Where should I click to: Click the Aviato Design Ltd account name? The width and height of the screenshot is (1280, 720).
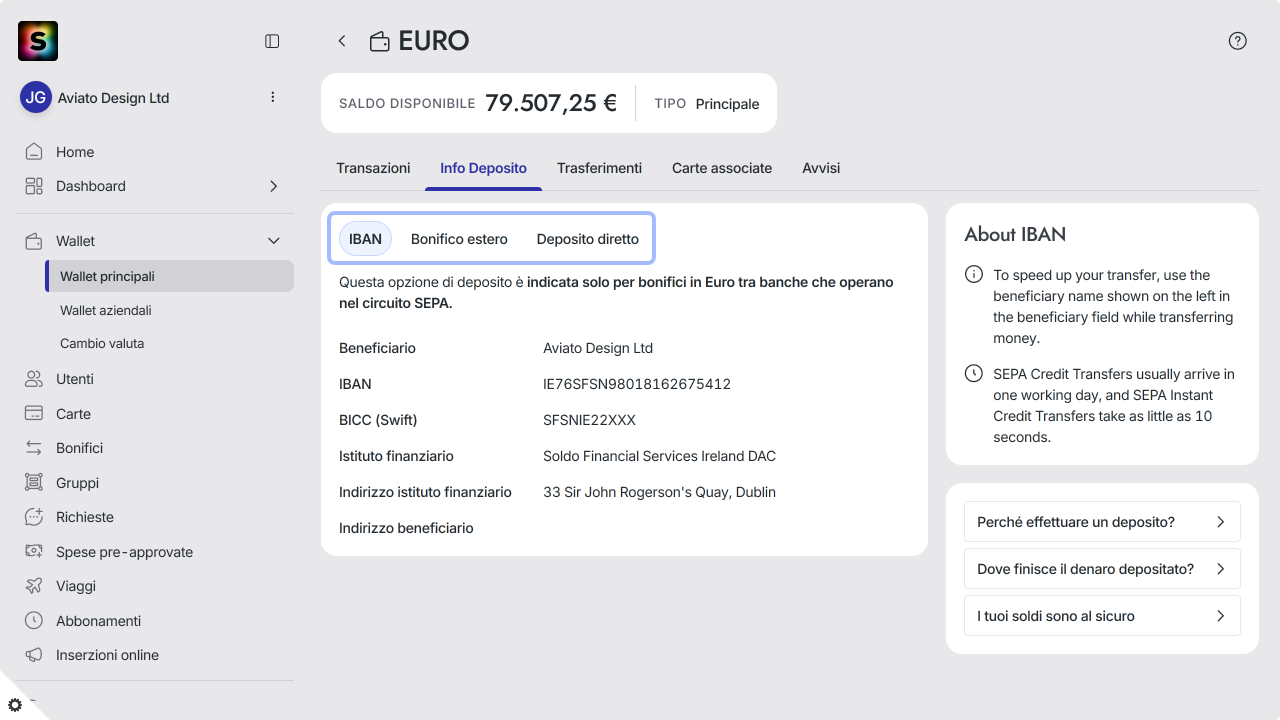coord(114,98)
